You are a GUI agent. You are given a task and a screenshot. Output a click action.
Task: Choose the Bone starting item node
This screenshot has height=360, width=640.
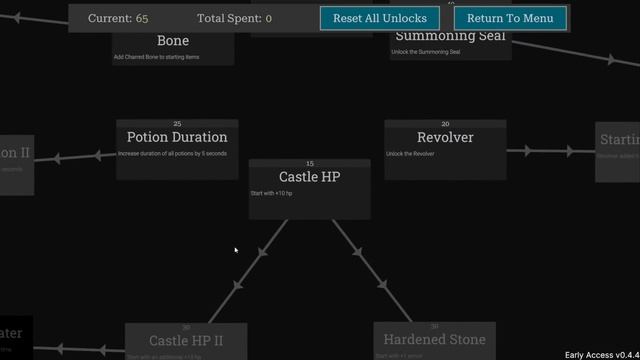click(x=173, y=48)
